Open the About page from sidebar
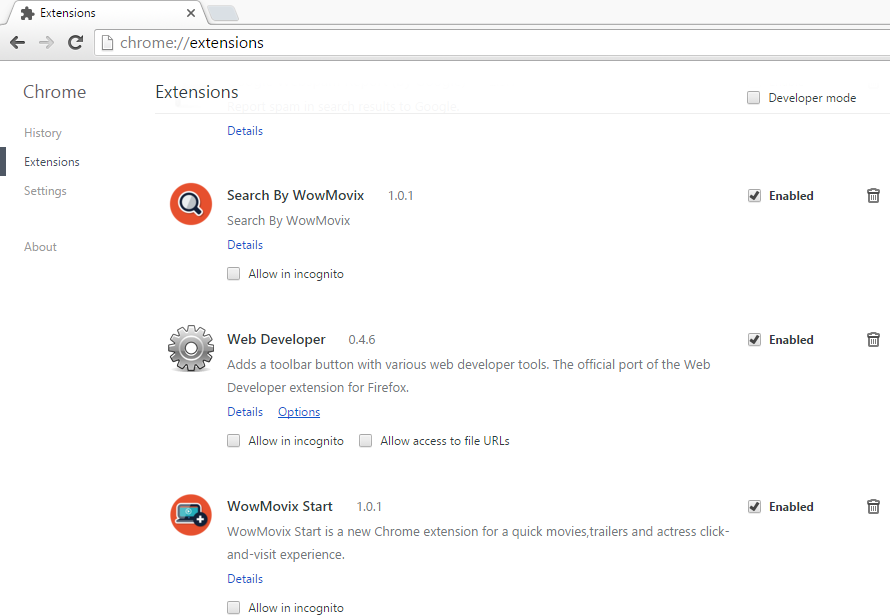The height and width of the screenshot is (615, 890). (40, 247)
